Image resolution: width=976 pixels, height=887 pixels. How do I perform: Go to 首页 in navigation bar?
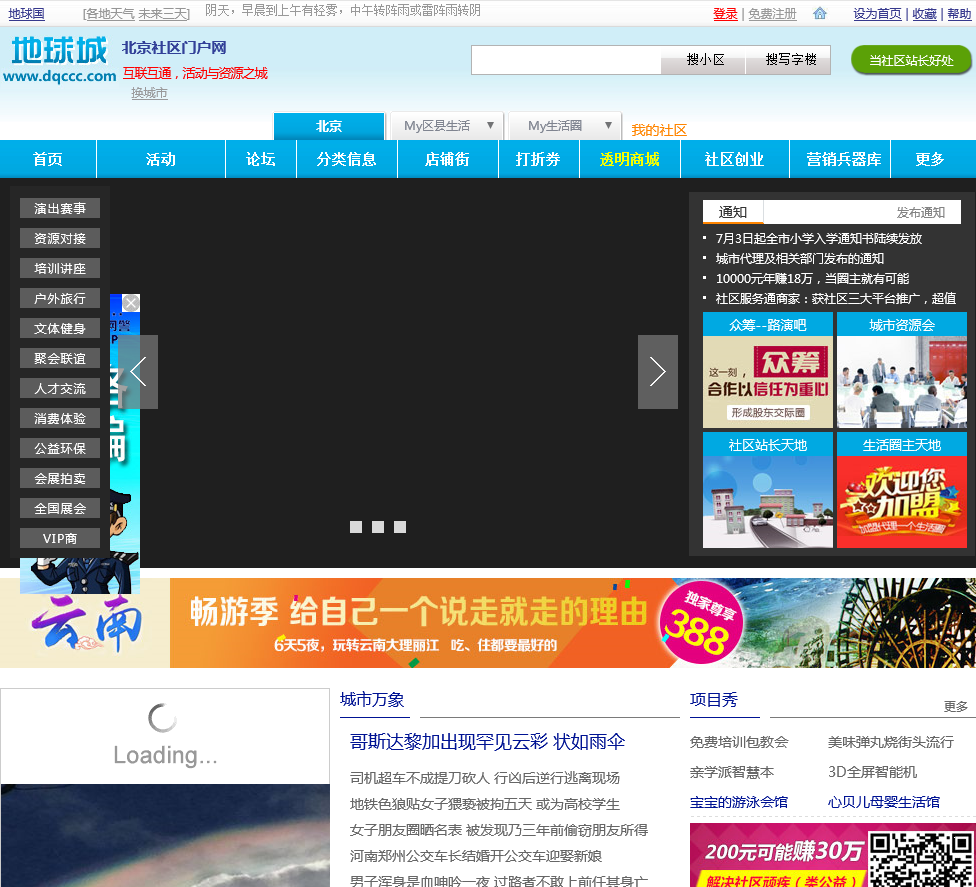coord(48,159)
